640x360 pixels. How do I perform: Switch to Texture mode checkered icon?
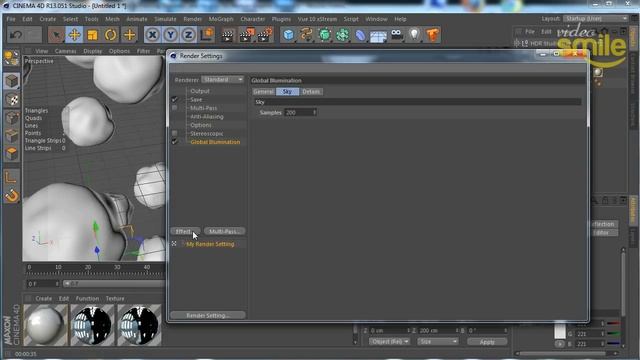(x=12, y=100)
